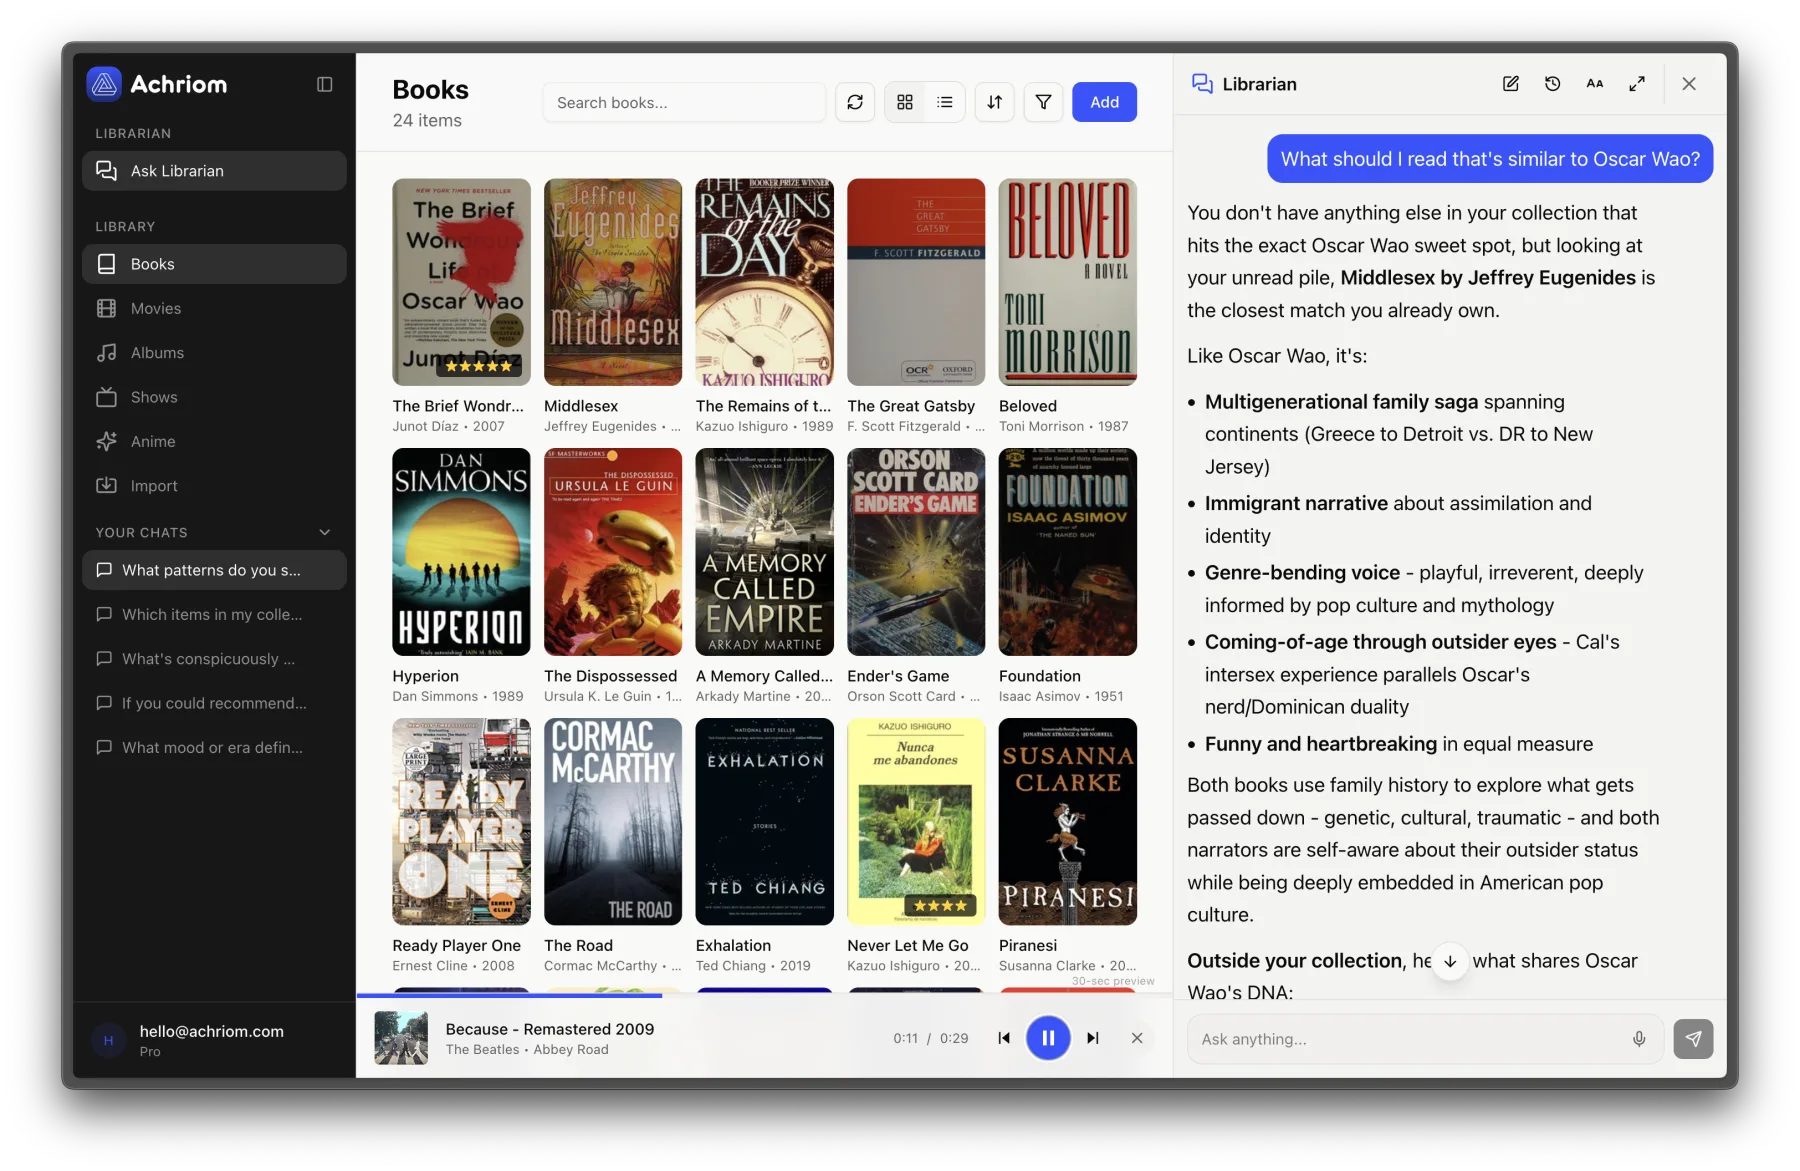The image size is (1800, 1171).
Task: Open the Books library
Action: pos(214,264)
